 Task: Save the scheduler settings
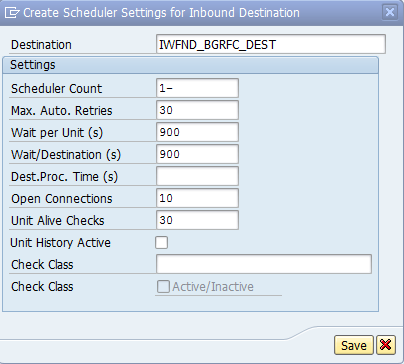pyautogui.click(x=354, y=345)
